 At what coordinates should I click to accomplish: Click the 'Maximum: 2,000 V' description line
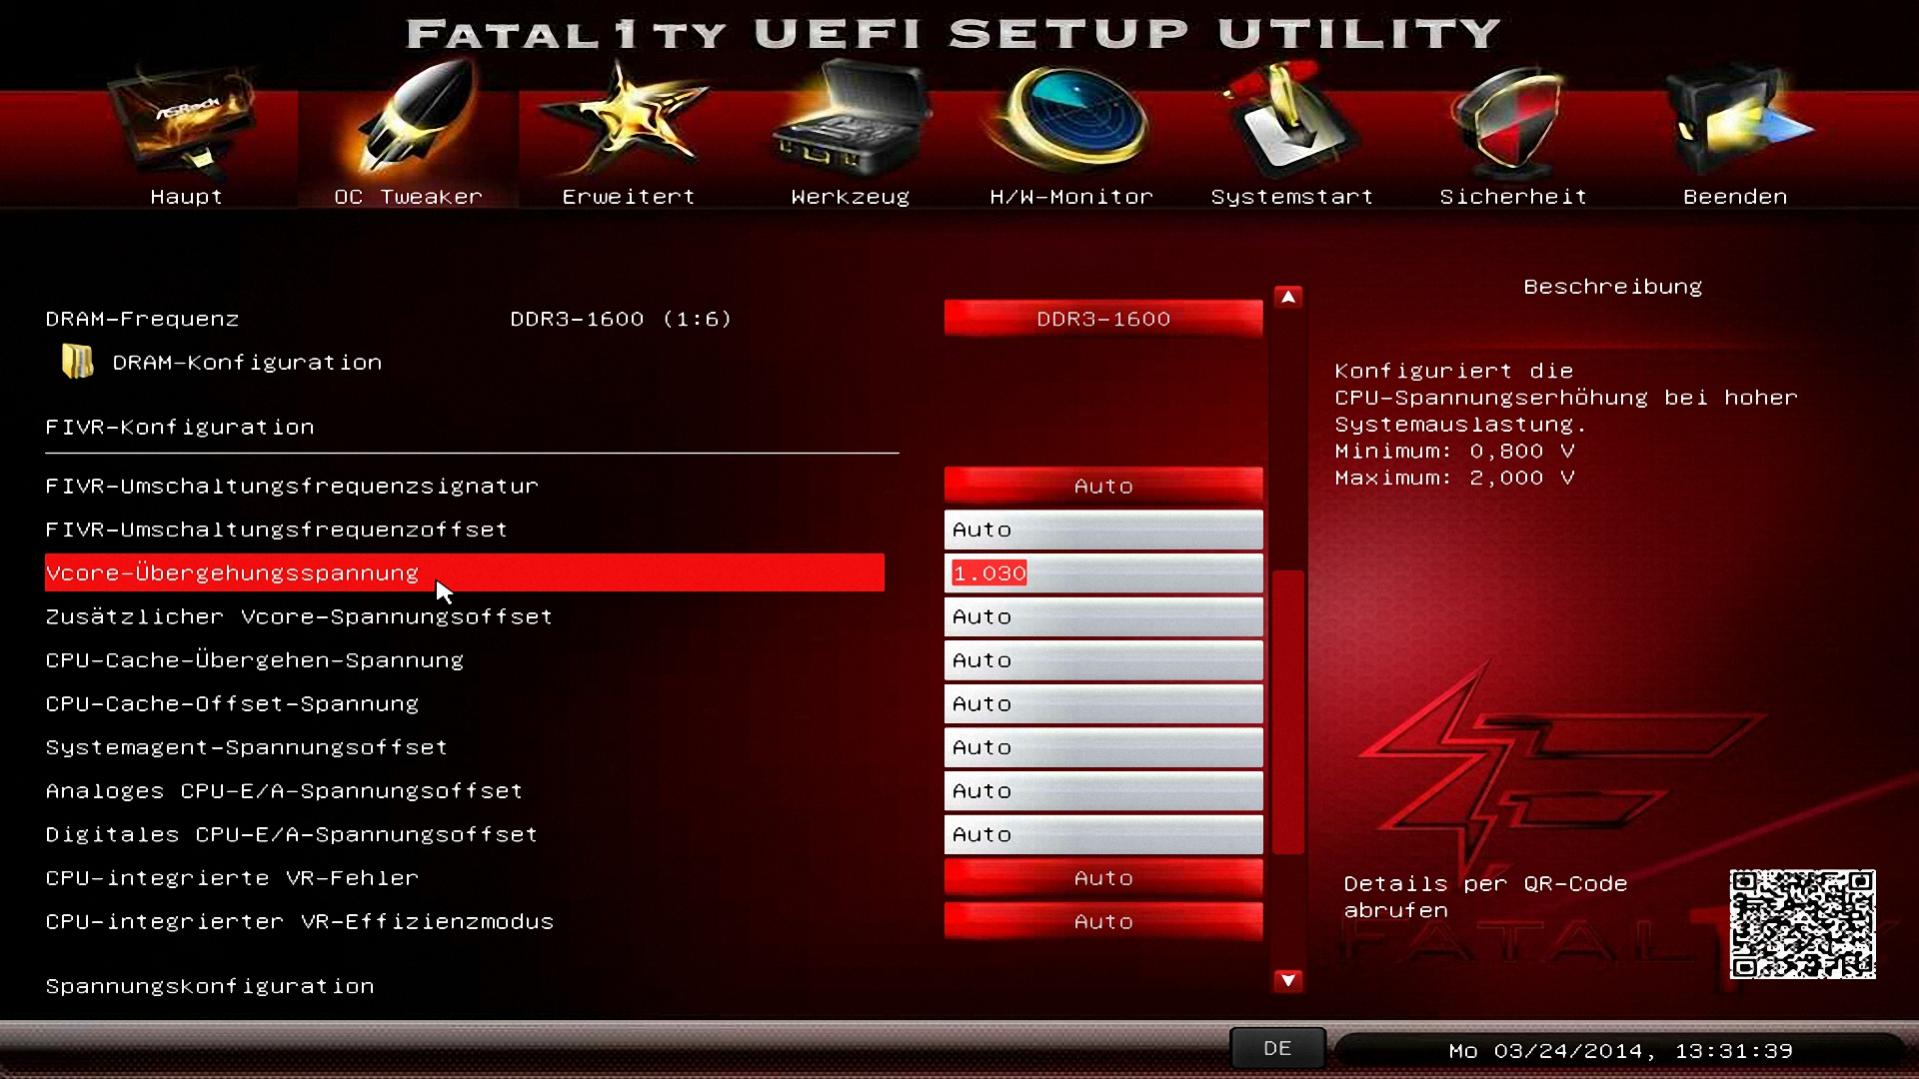[x=1455, y=478]
